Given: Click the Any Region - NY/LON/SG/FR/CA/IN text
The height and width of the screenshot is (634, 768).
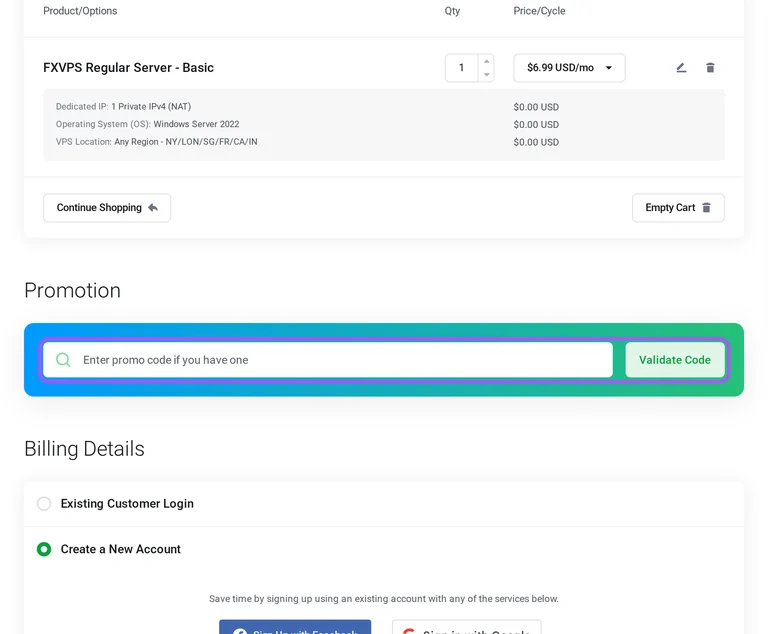Looking at the screenshot, I should (x=186, y=142).
